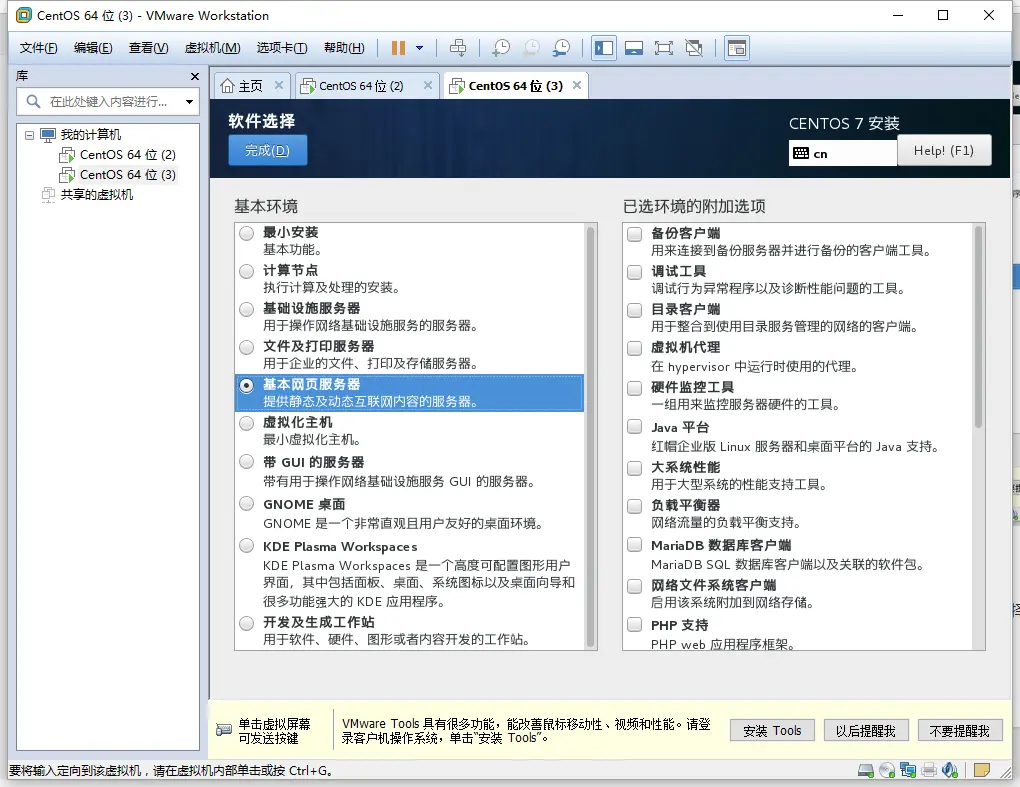Click the CD/DVD drive status icon
This screenshot has height=787, width=1020.
887,771
